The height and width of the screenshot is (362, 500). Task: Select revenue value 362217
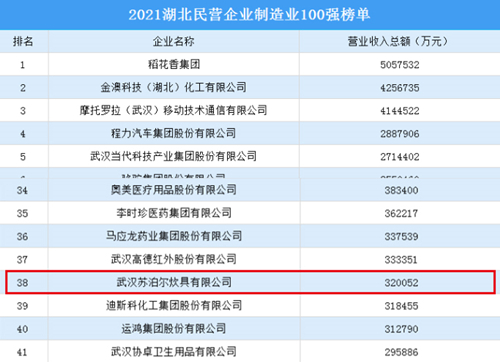401,213
